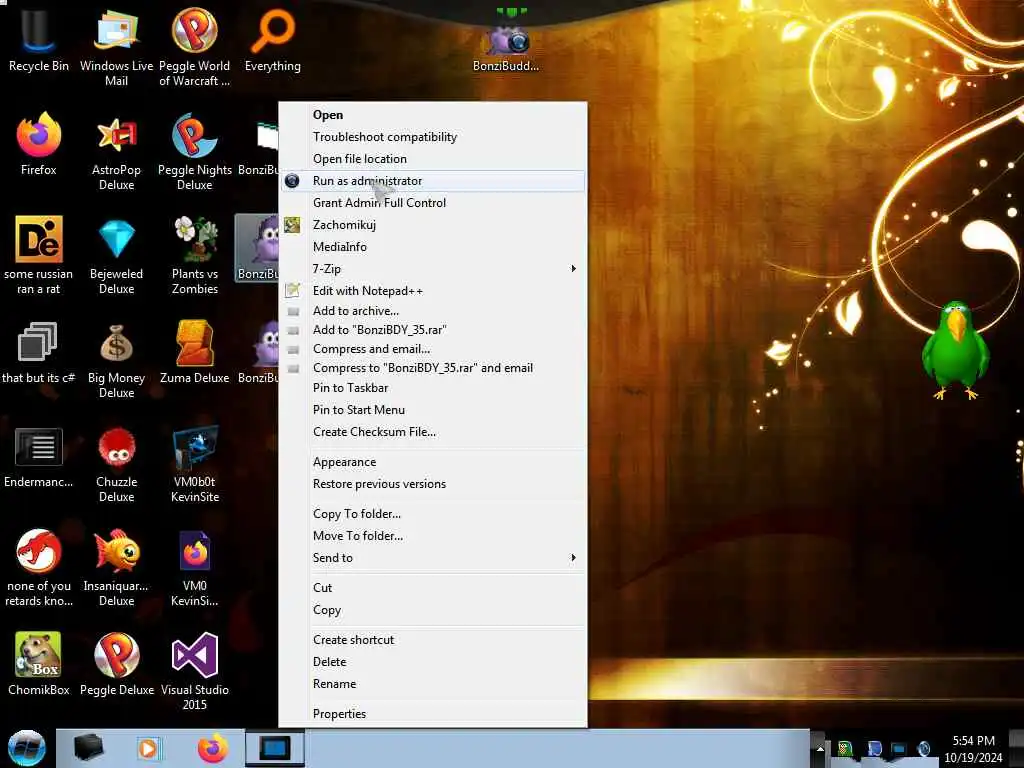Choose Add to archive...
This screenshot has height=768, width=1024.
tap(433, 311)
